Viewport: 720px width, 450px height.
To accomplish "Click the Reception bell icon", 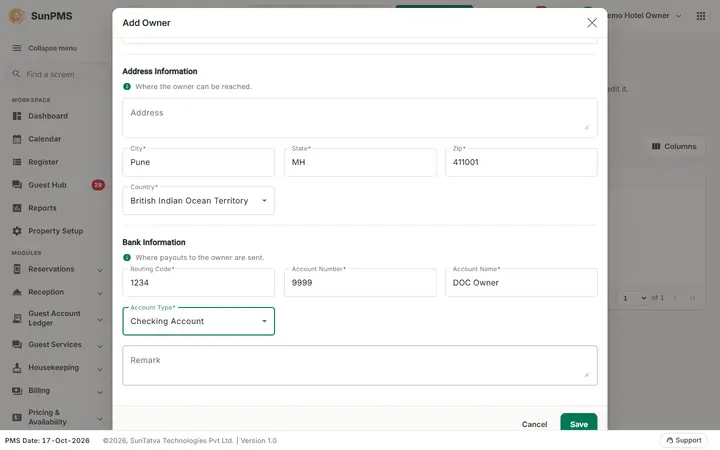I will click(17, 292).
